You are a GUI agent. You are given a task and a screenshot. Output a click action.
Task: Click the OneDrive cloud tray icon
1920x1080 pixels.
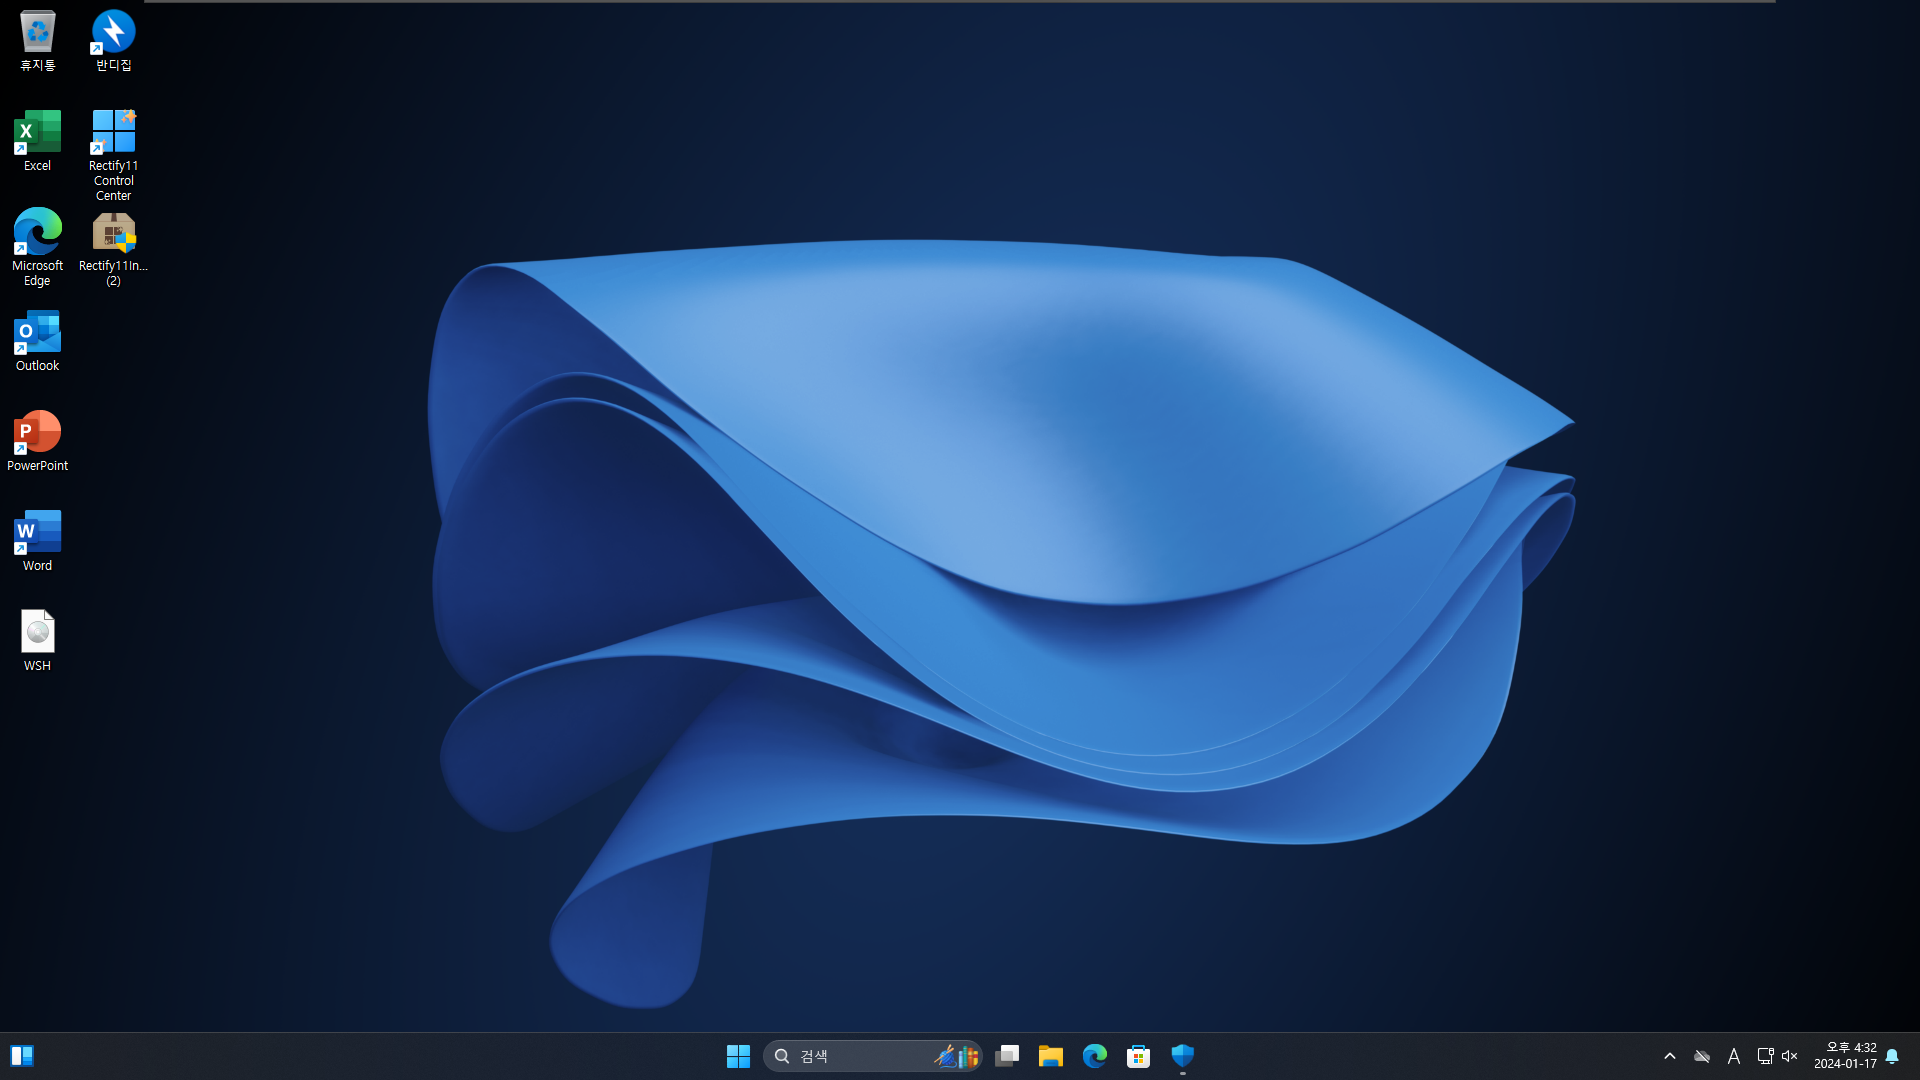click(x=1702, y=1056)
